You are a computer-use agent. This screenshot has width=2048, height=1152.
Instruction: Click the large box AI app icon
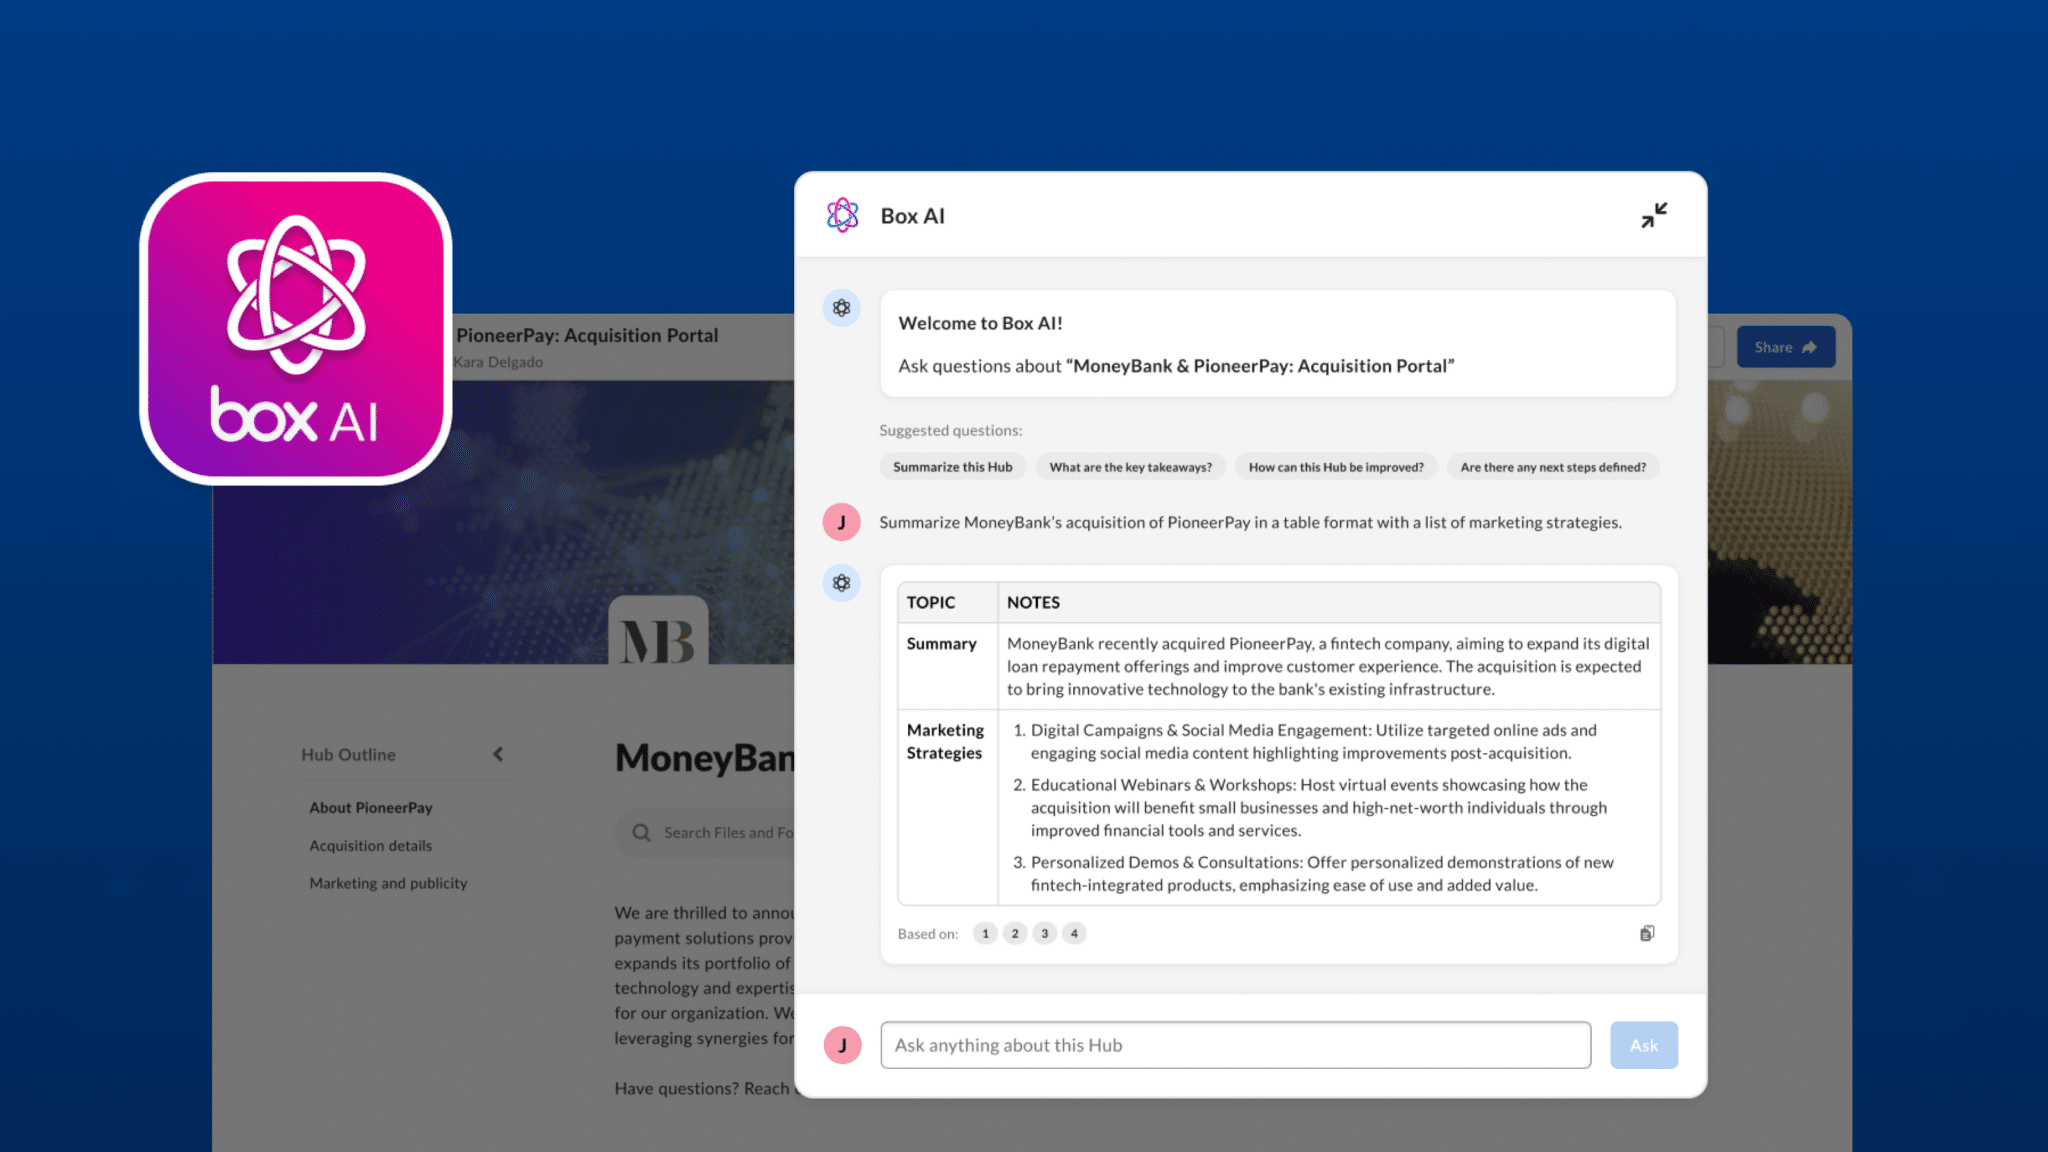(296, 329)
